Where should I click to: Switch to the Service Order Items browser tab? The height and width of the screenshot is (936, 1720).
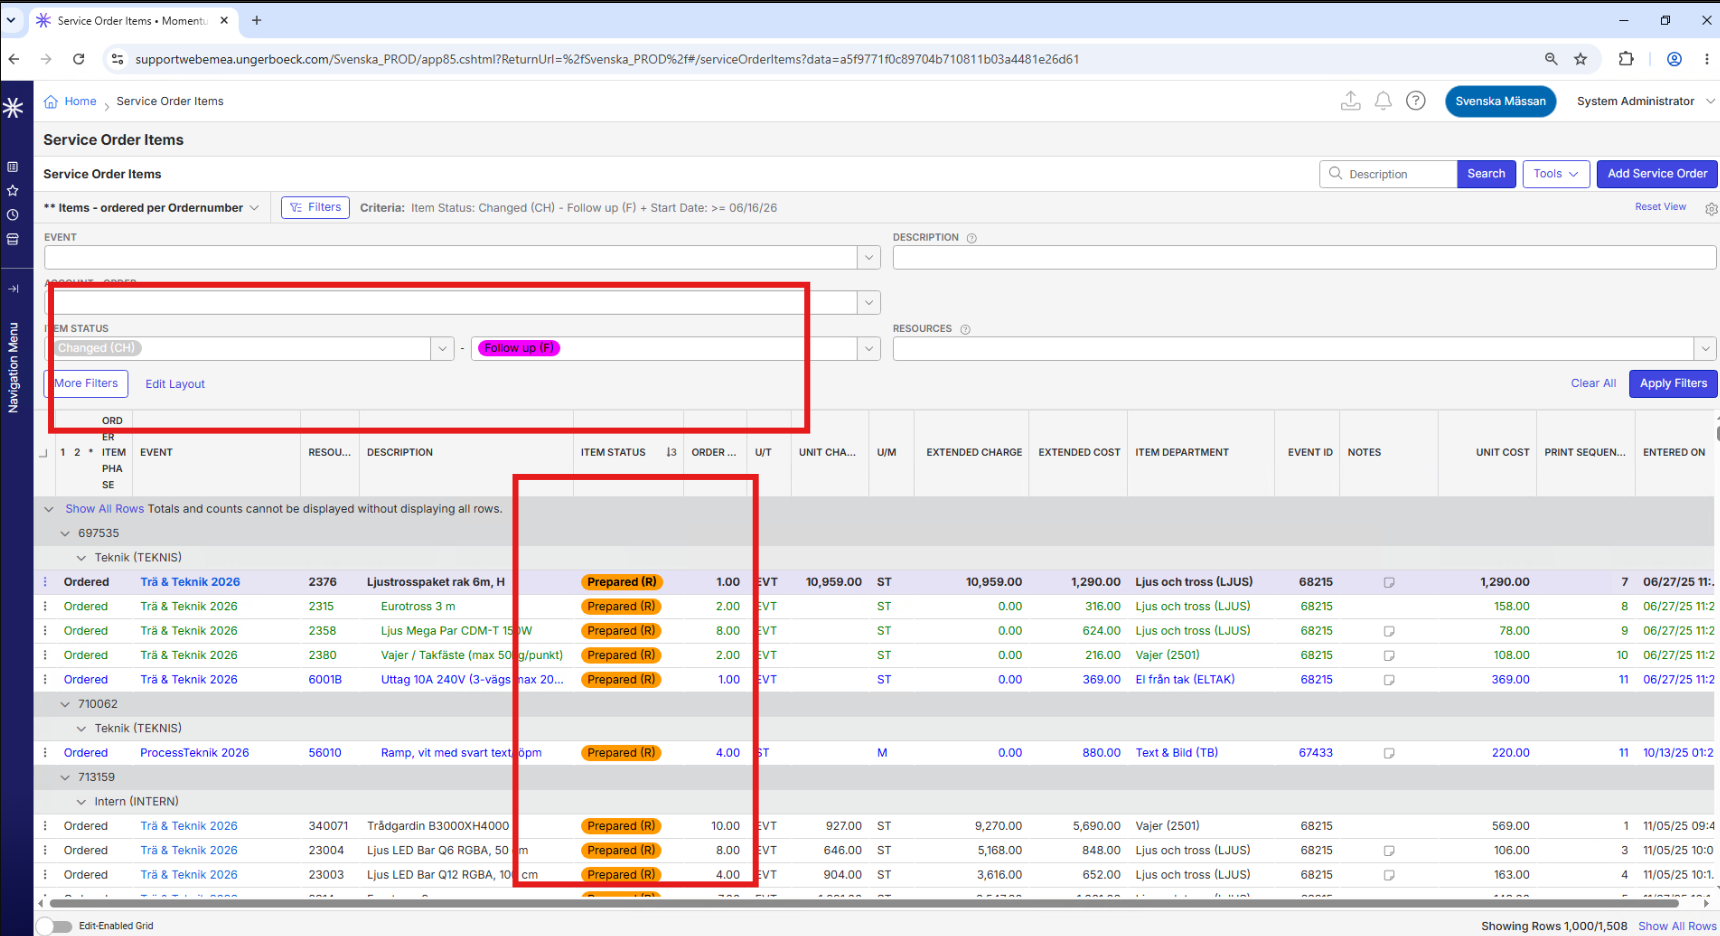132,20
